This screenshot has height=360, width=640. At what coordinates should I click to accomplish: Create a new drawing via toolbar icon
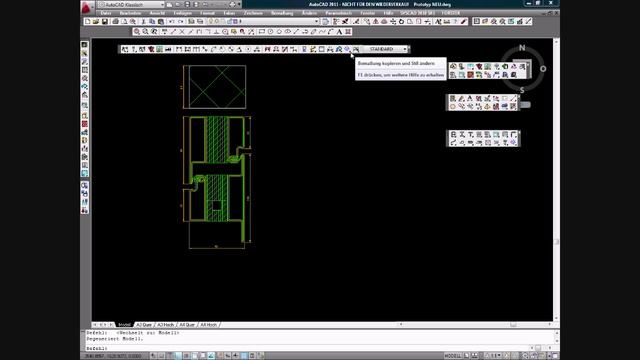pos(87,21)
